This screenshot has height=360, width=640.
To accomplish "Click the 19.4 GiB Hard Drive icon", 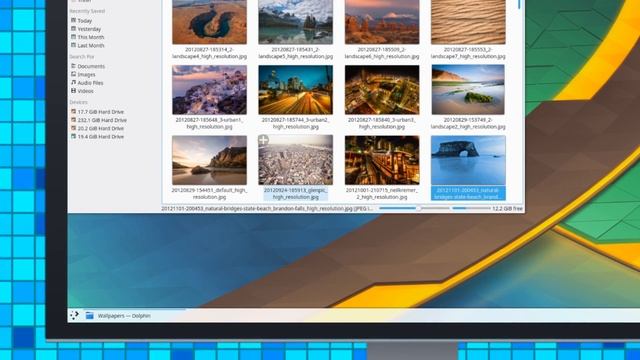I will 73,136.
